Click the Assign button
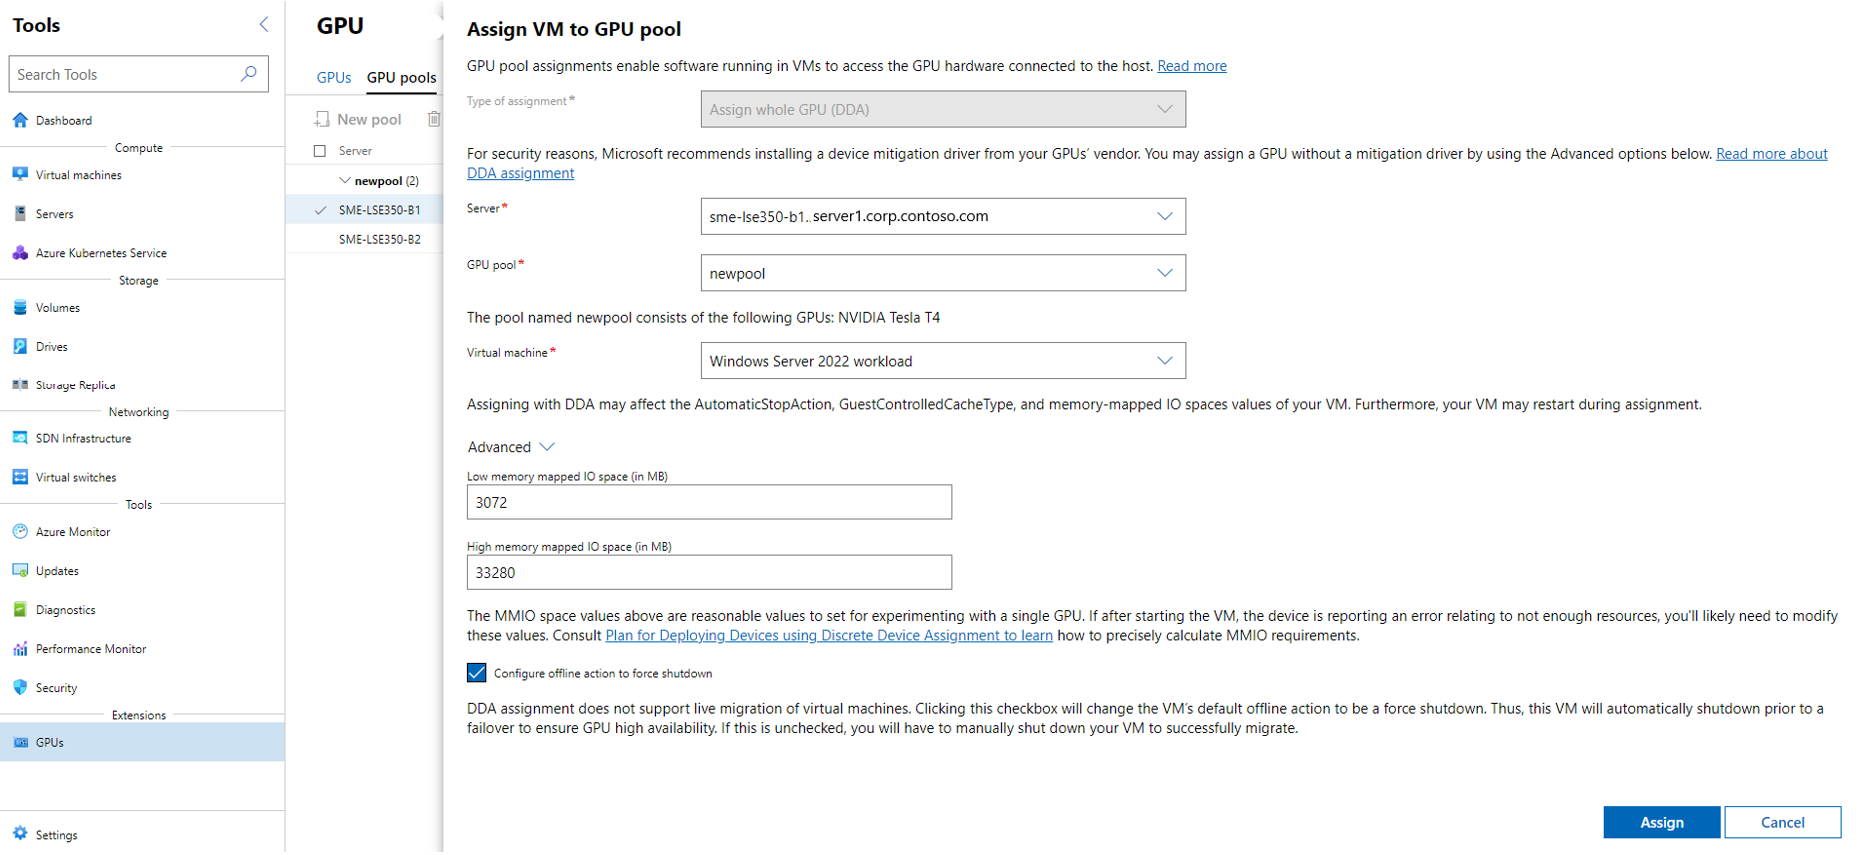 [1661, 822]
